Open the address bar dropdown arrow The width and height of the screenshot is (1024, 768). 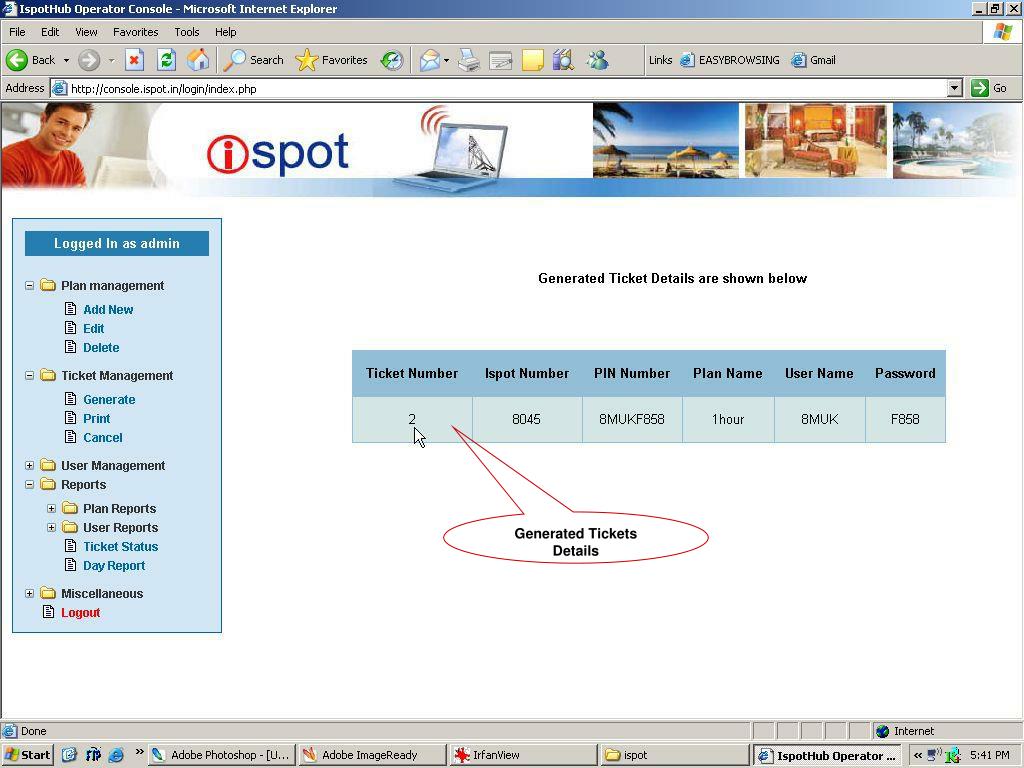coord(954,88)
